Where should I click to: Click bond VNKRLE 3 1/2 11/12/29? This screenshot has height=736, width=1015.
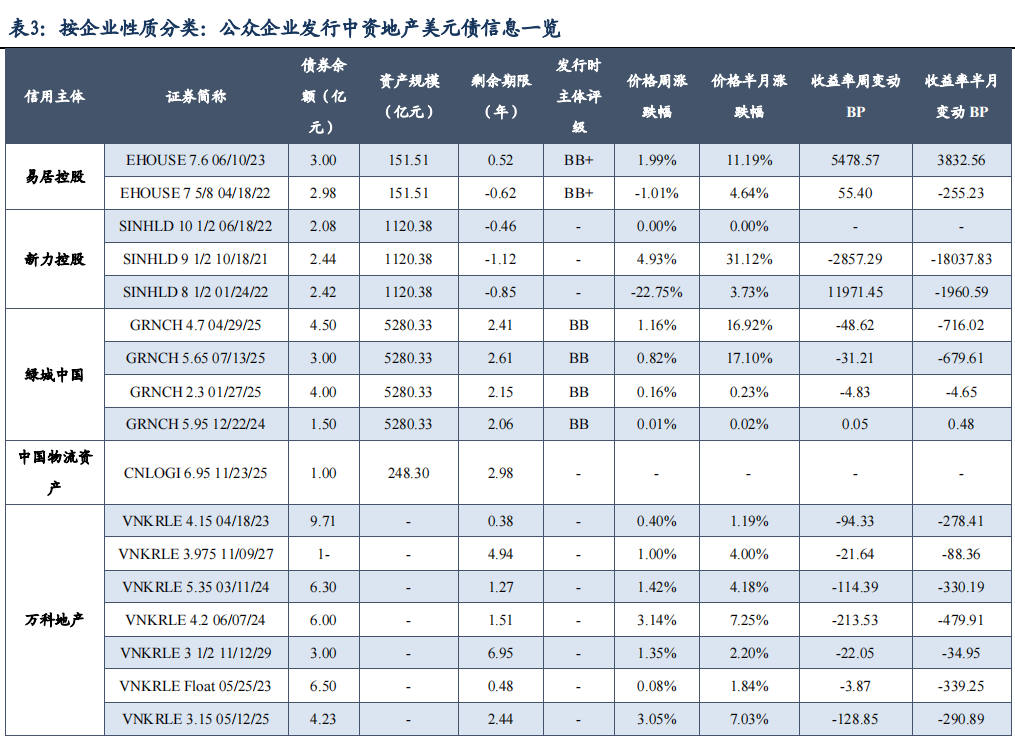pyautogui.click(x=195, y=653)
